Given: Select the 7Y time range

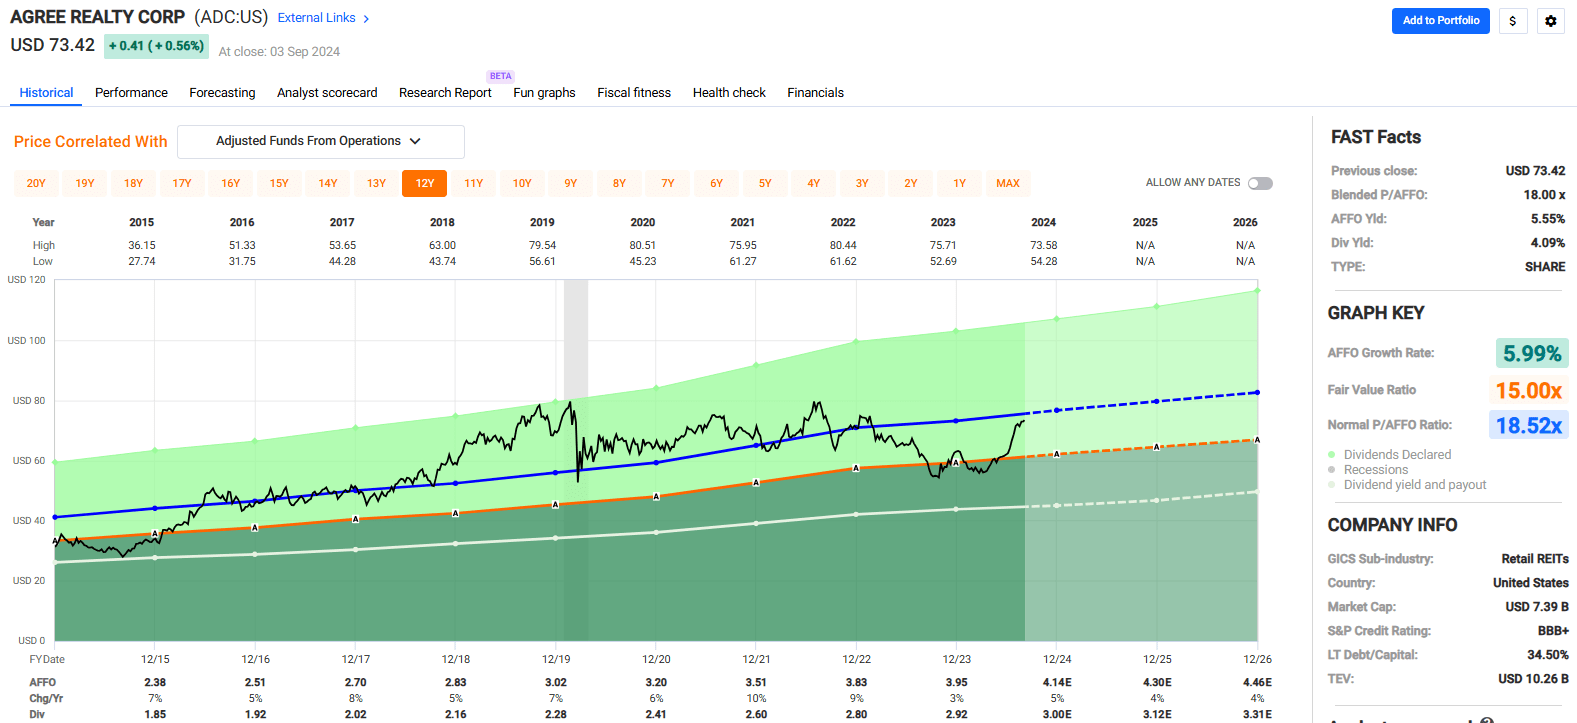Looking at the screenshot, I should (667, 183).
